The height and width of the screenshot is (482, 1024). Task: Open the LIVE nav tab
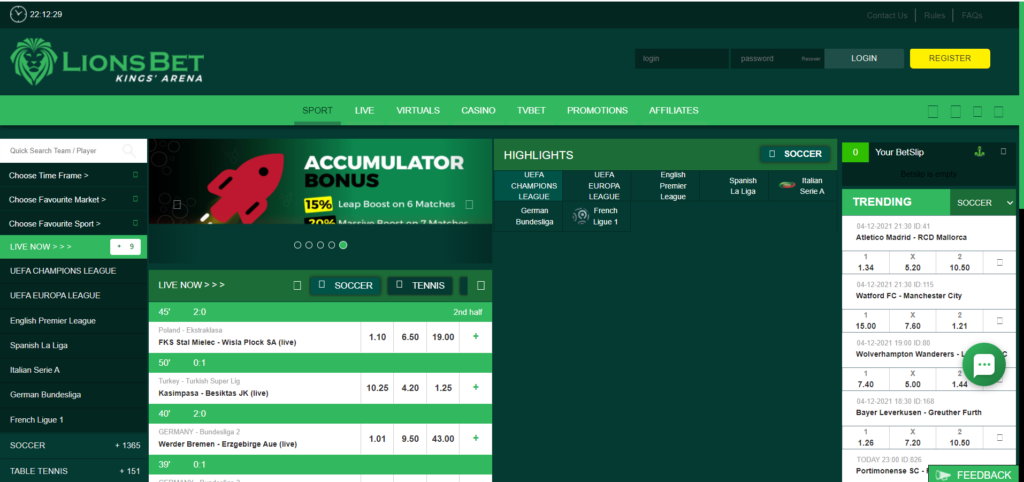(364, 110)
